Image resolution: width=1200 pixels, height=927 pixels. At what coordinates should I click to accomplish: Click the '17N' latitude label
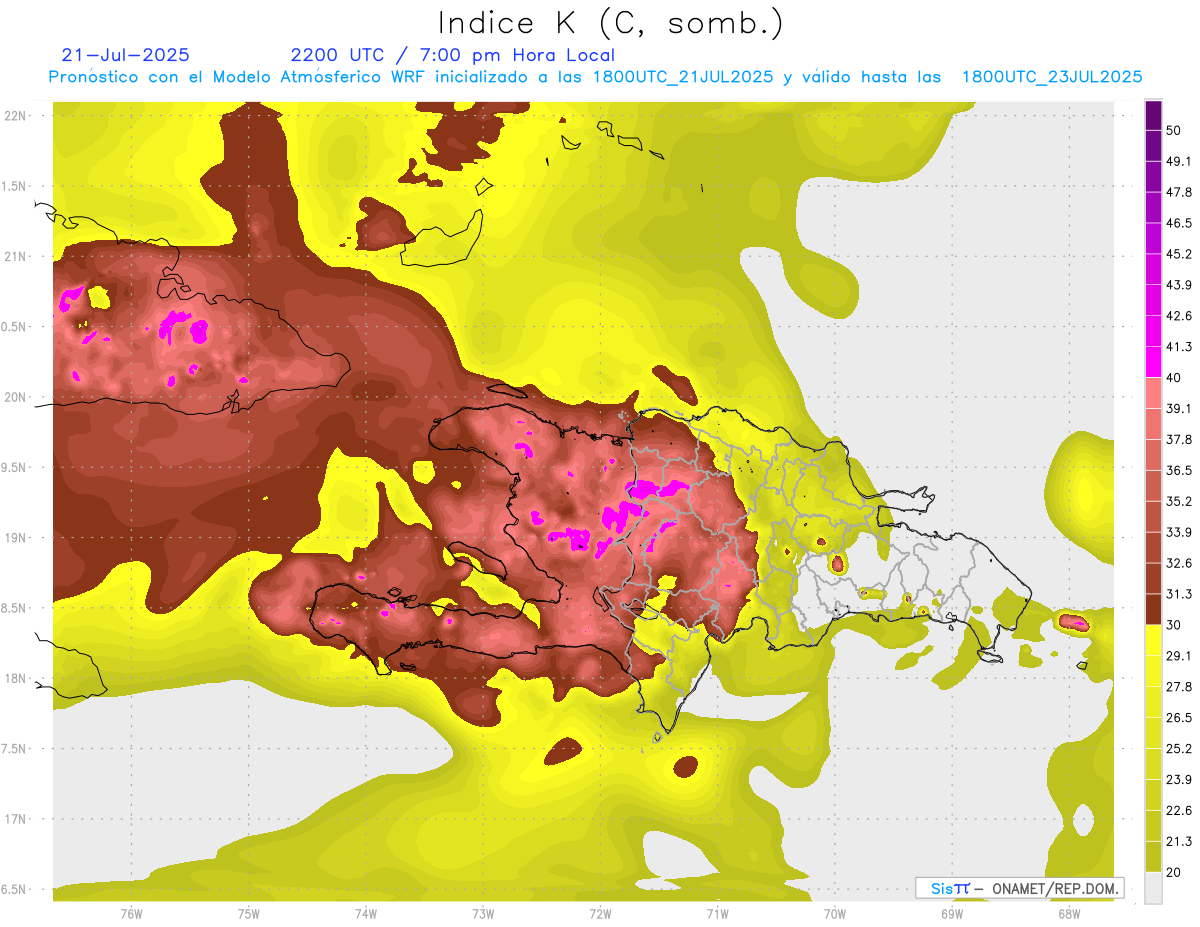pyautogui.click(x=17, y=819)
